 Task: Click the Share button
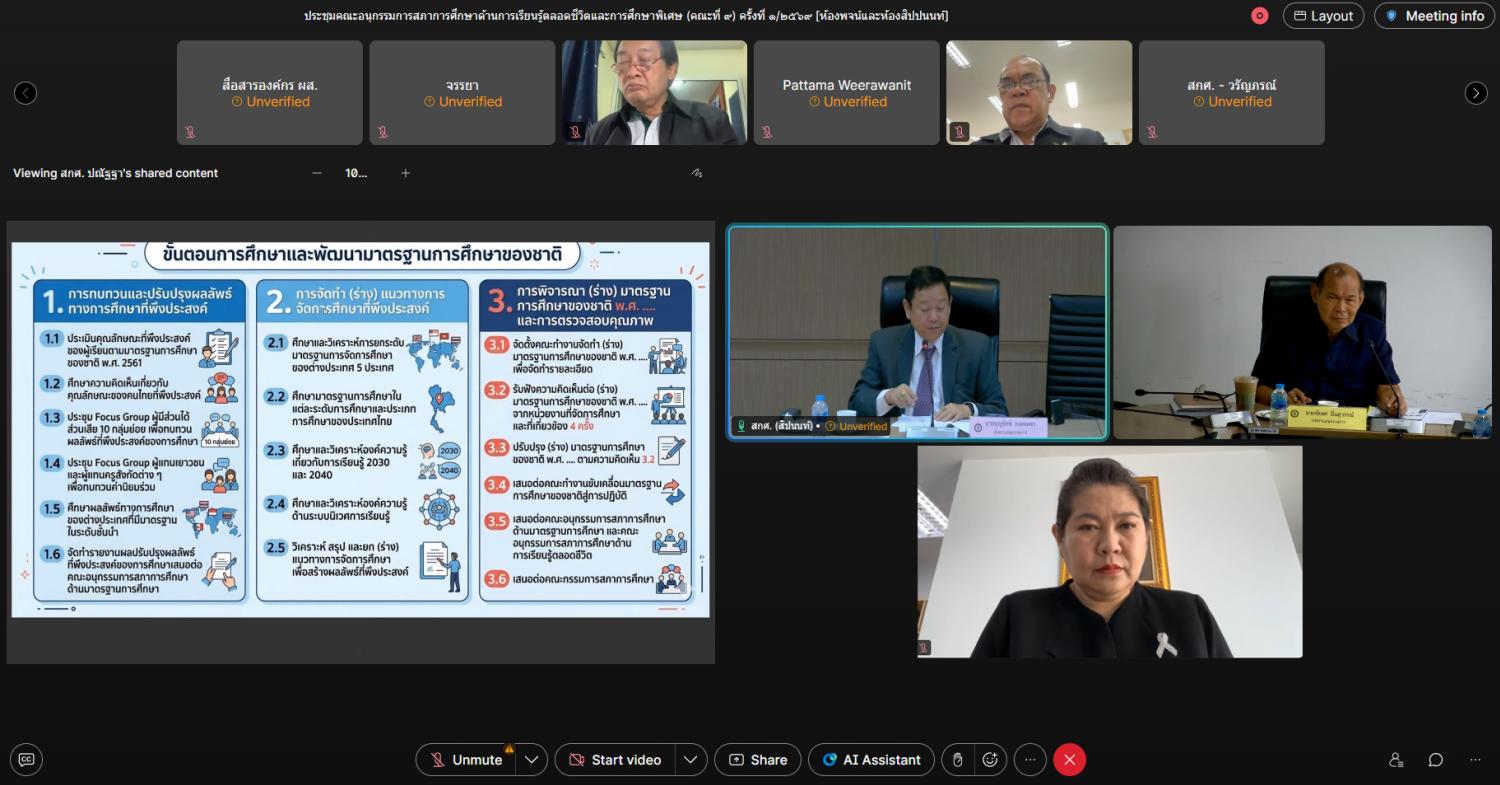[758, 760]
